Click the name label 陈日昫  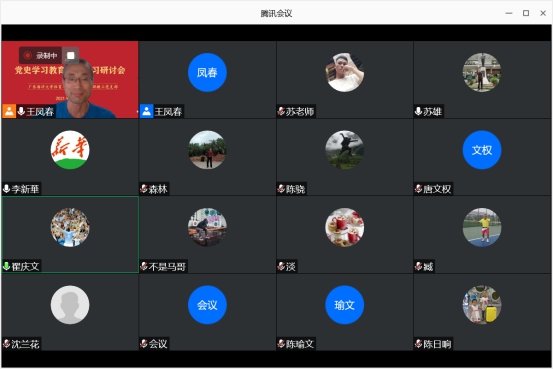[x=437, y=344]
